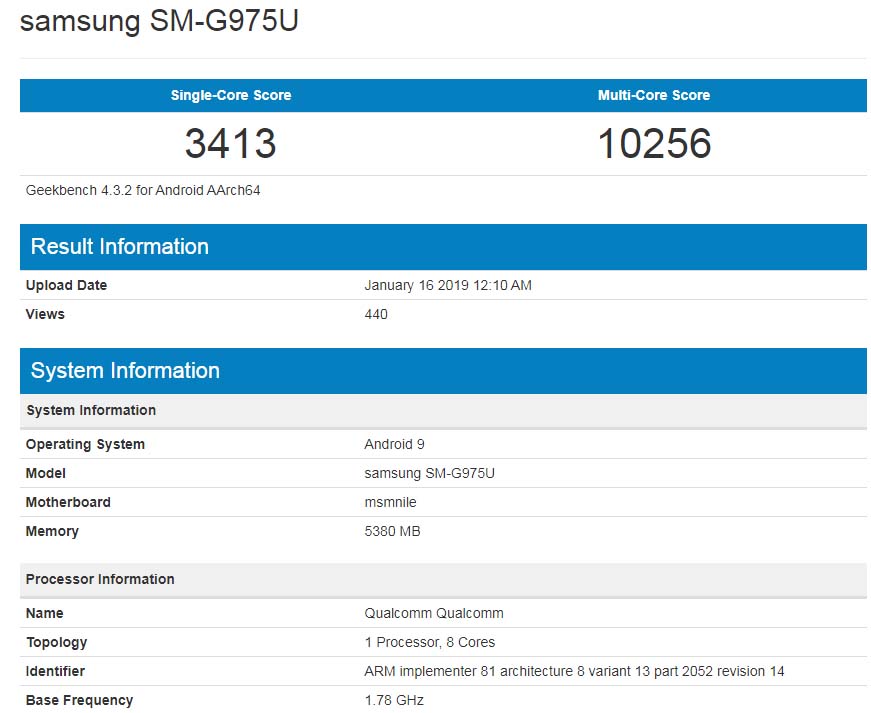This screenshot has height=713, width=871.
Task: Click the Geekbench 4.3.2 for Android AArch64 text
Action: click(143, 190)
